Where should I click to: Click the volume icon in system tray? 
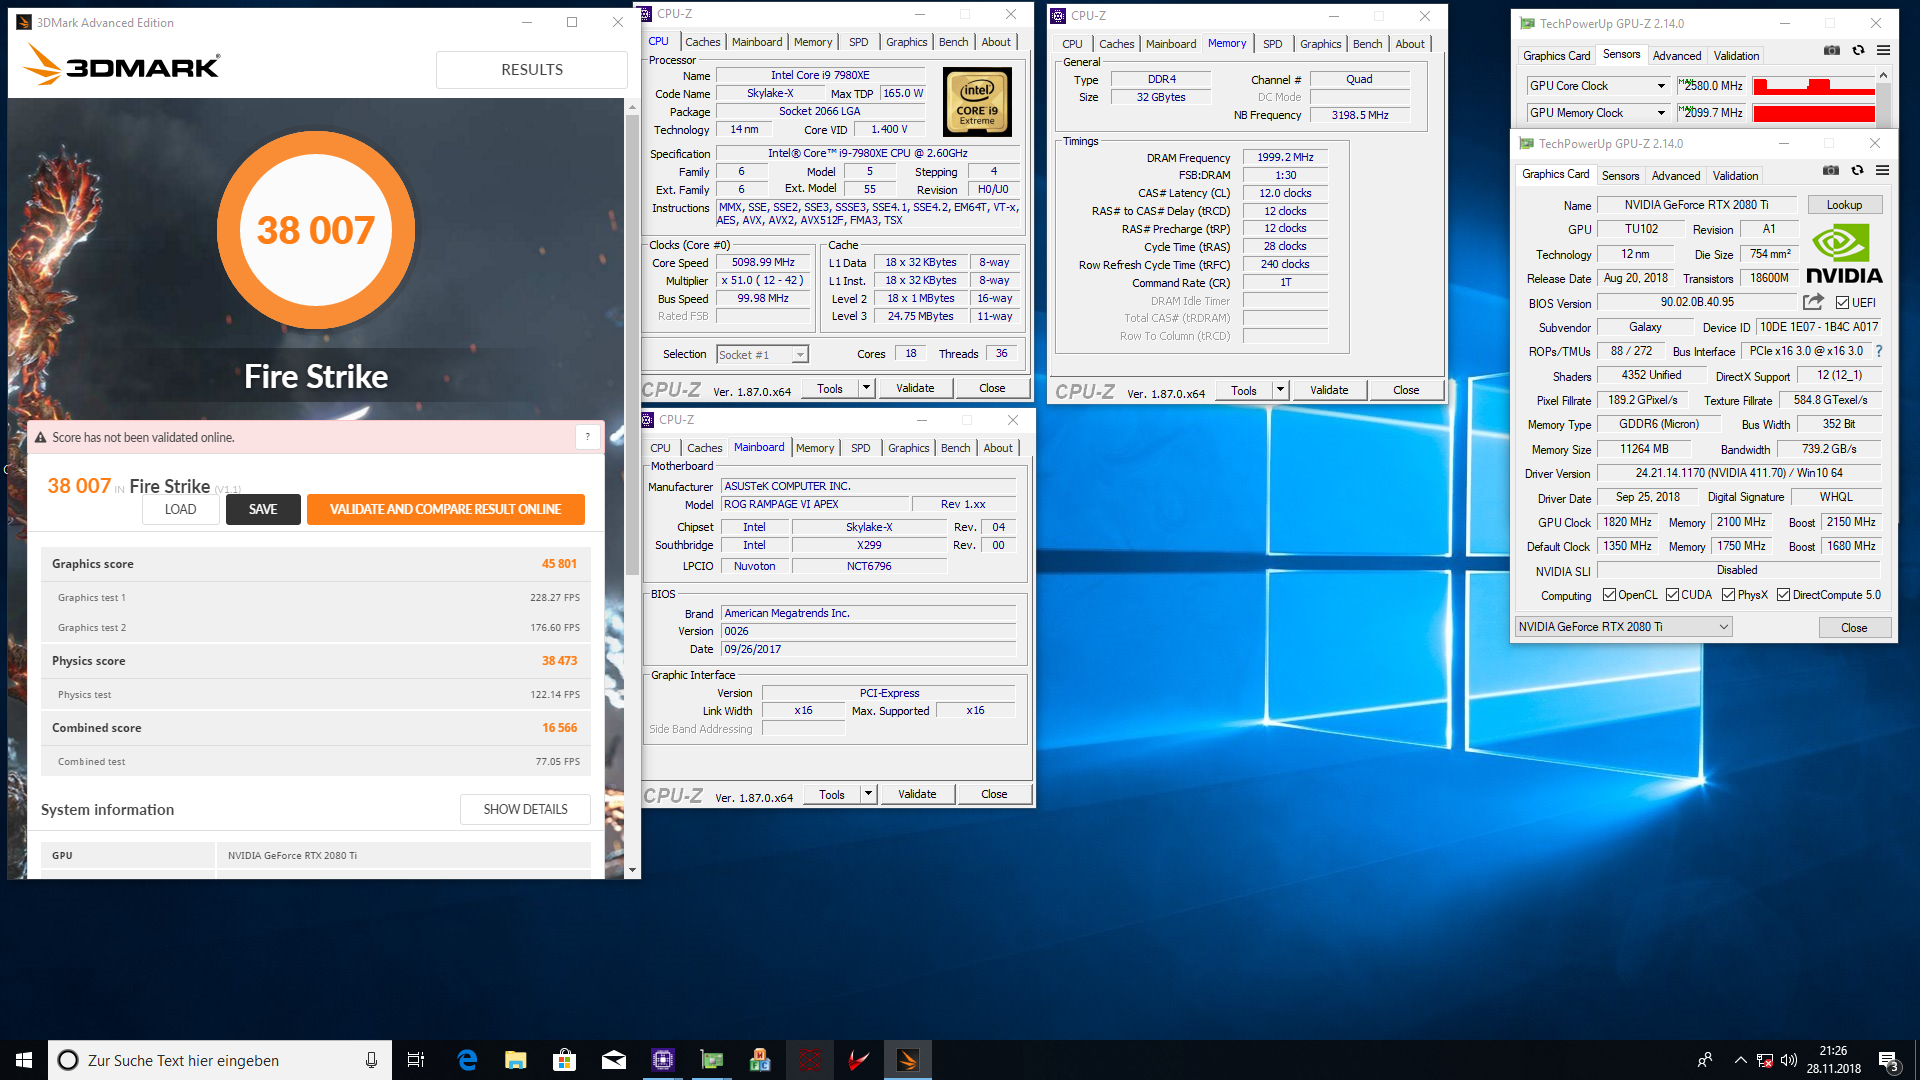(1789, 1060)
